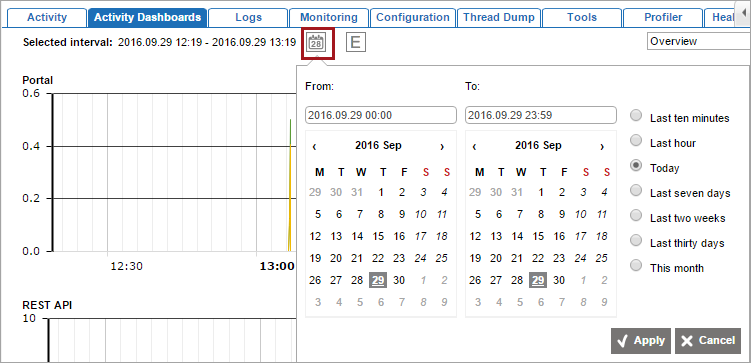Open the calendar interval picker icon
751x363 pixels.
pos(316,43)
